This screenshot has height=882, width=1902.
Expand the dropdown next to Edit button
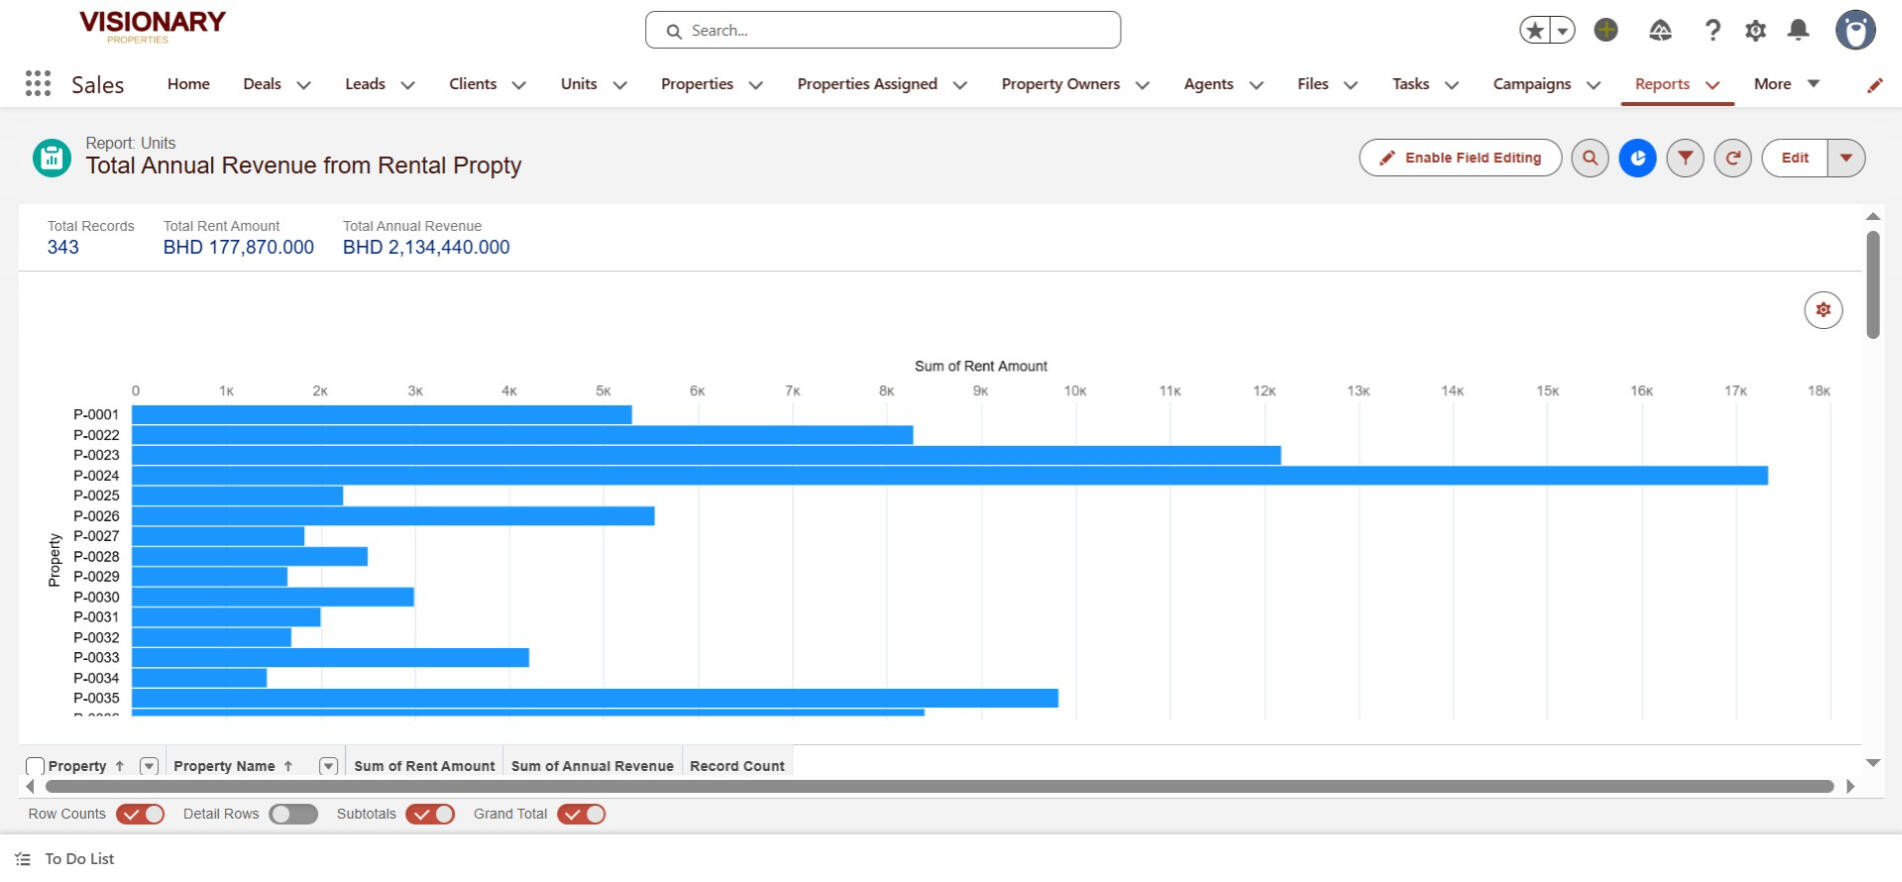click(1846, 158)
